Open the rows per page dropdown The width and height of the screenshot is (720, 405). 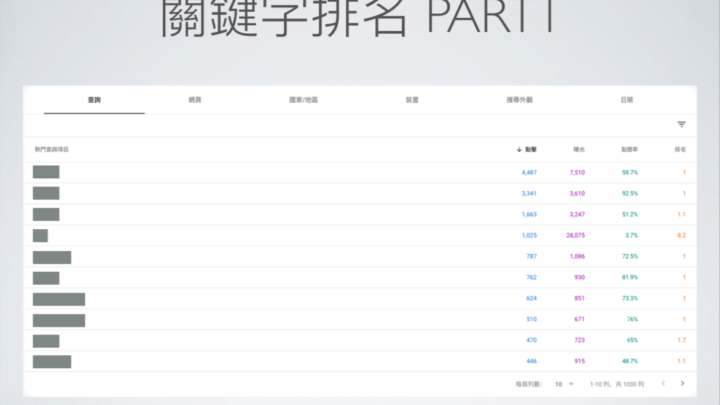[x=564, y=383]
